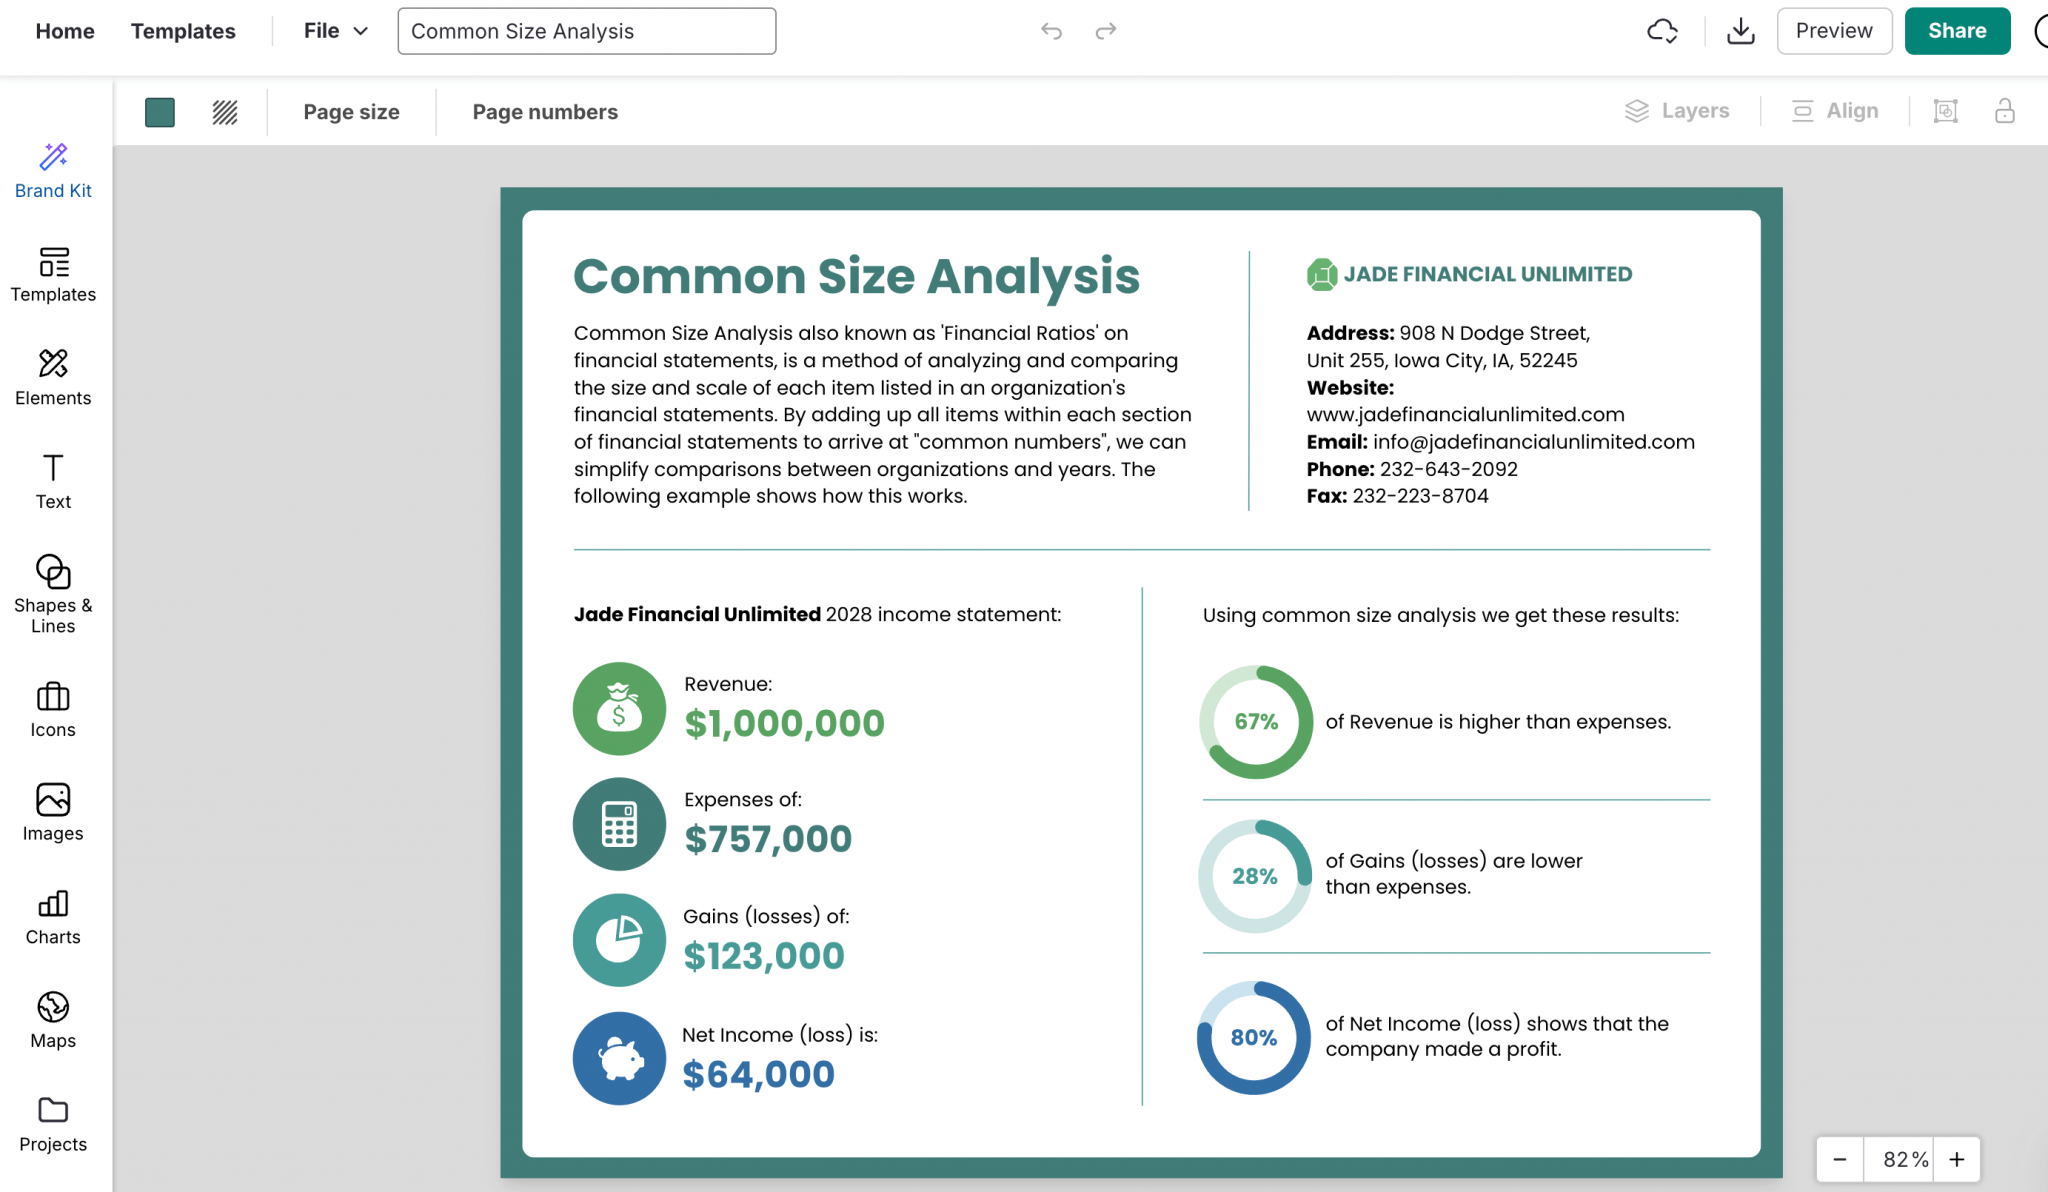Go to Home from the top bar

[x=65, y=31]
